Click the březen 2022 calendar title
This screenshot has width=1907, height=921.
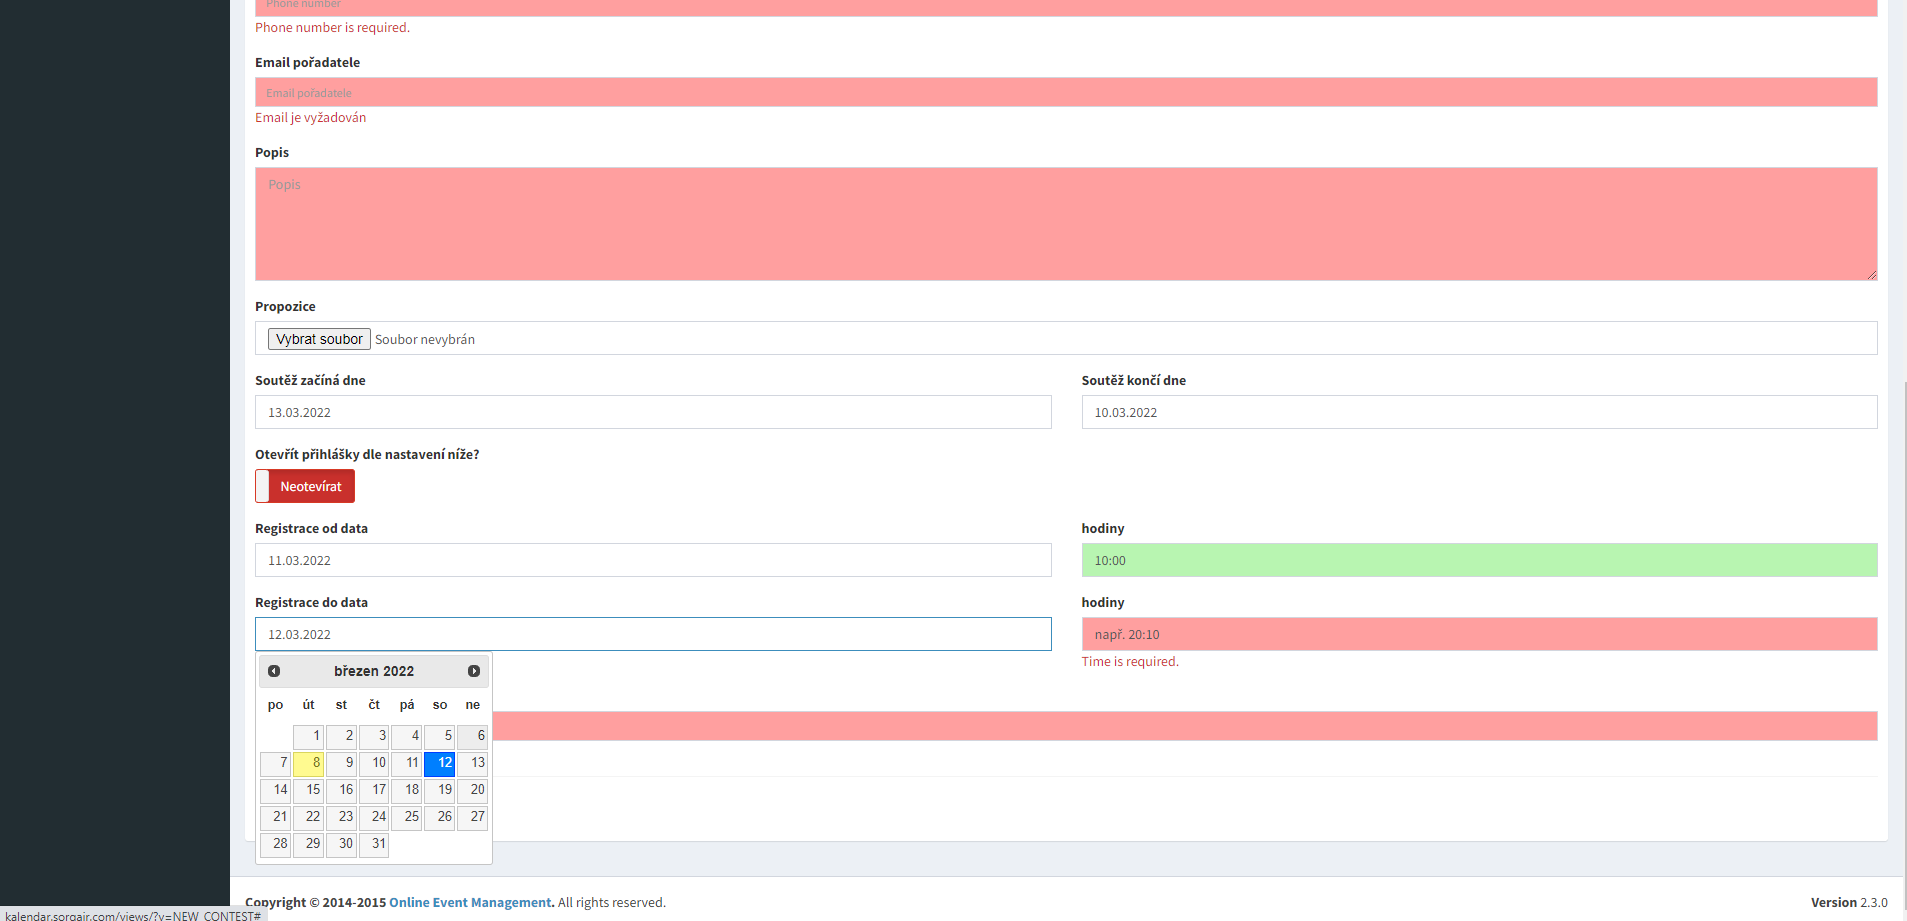pyautogui.click(x=374, y=671)
